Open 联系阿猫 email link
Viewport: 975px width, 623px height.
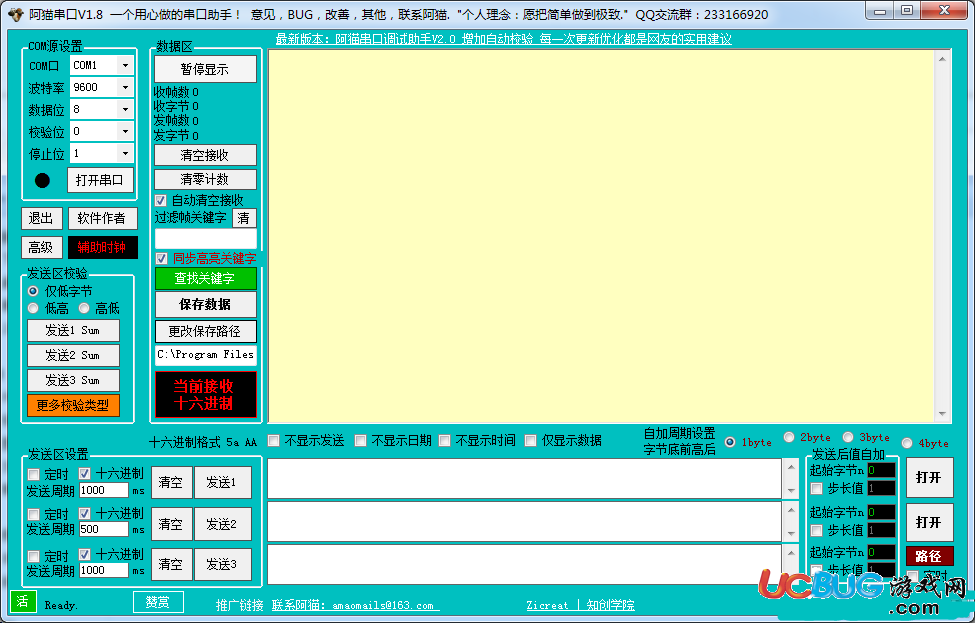[x=355, y=606]
